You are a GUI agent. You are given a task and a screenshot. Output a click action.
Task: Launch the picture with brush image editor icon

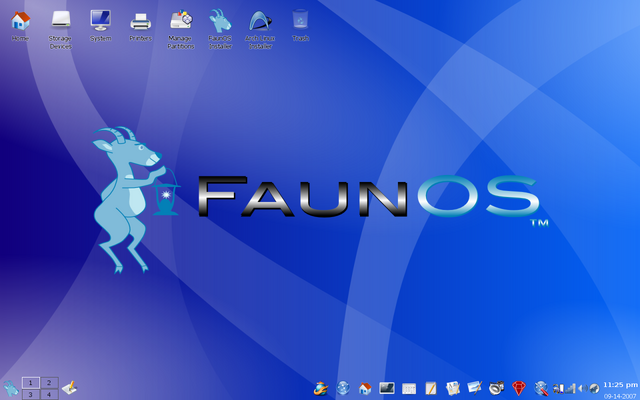475,388
